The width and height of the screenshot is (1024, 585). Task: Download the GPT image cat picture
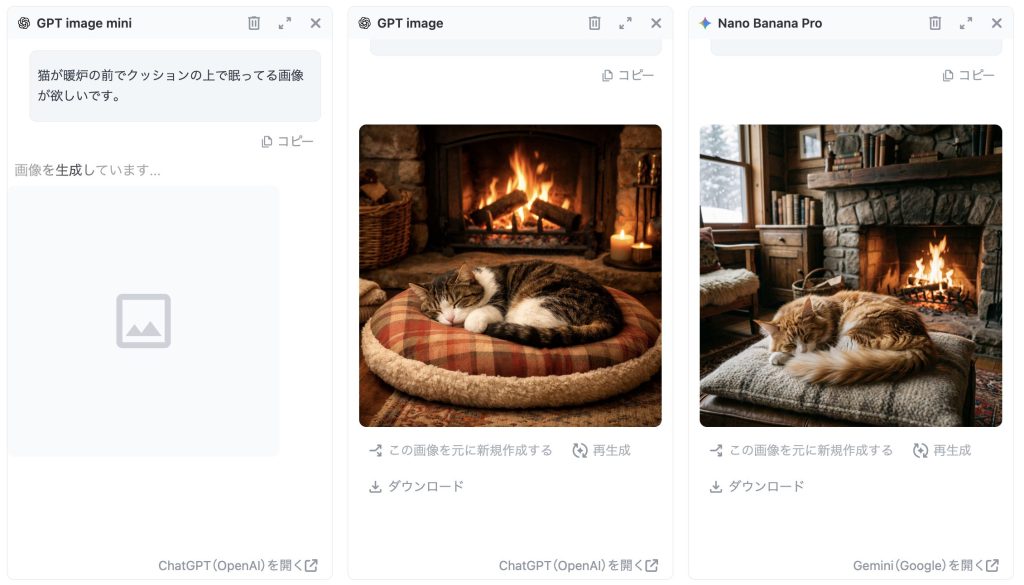416,486
